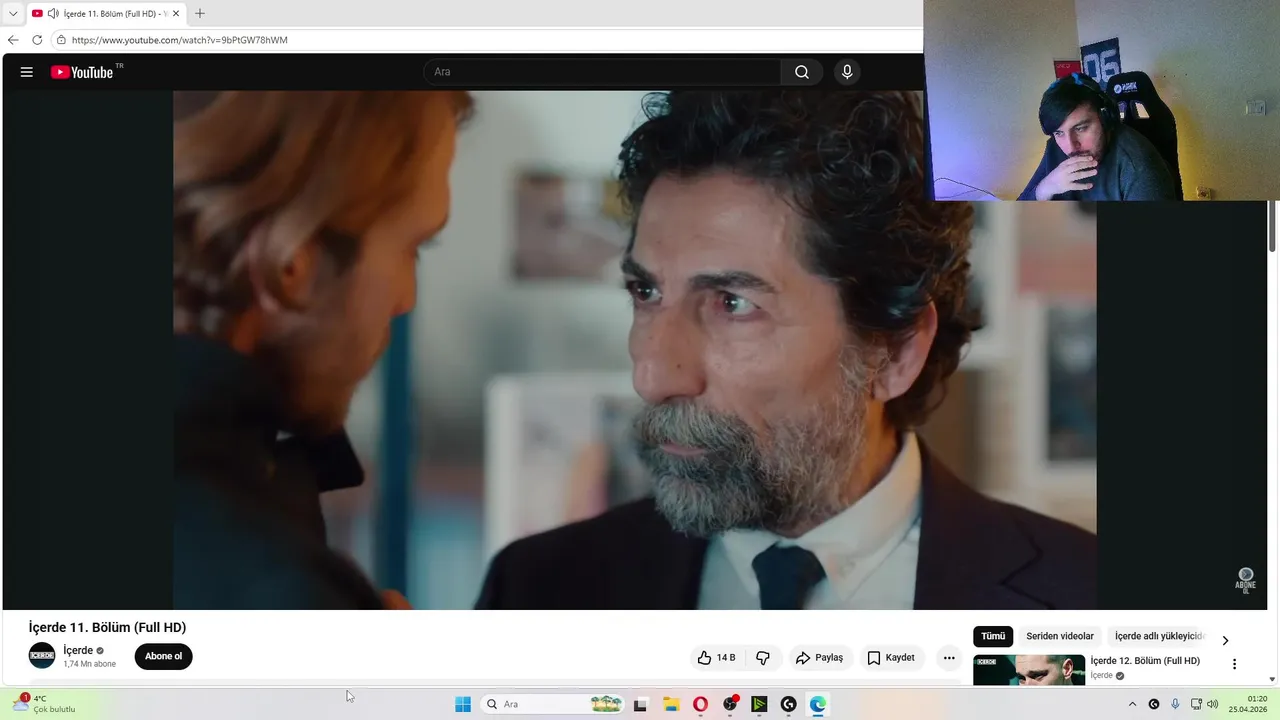The width and height of the screenshot is (1280, 720).
Task: Go to YouTube home via logo
Action: point(82,72)
